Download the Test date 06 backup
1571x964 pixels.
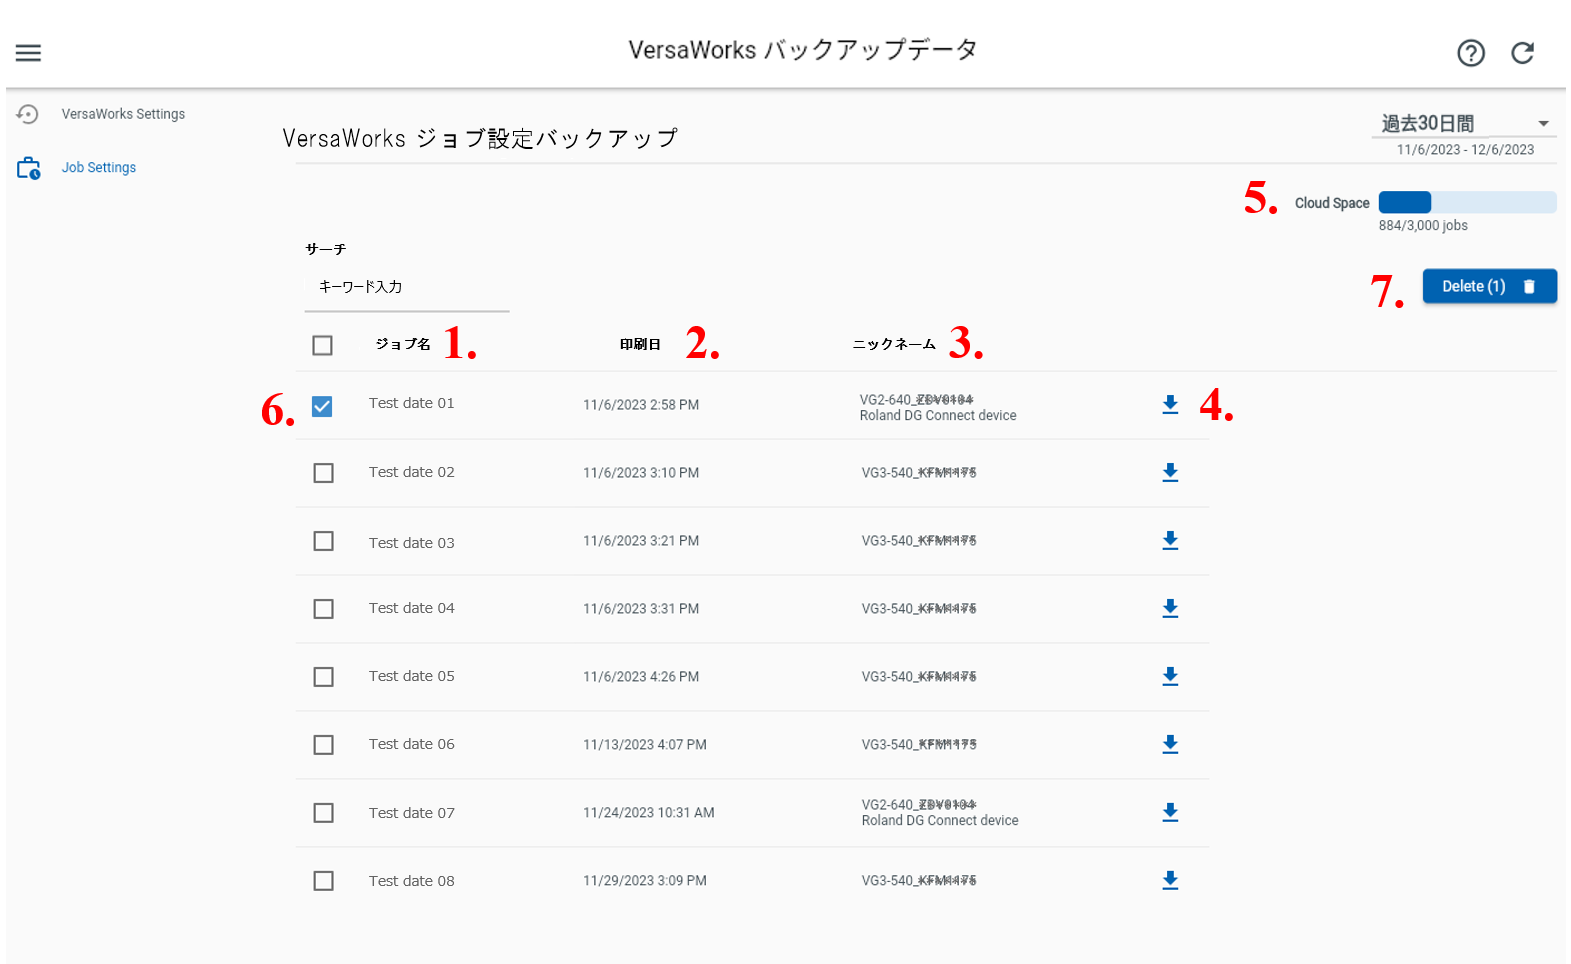1170,744
